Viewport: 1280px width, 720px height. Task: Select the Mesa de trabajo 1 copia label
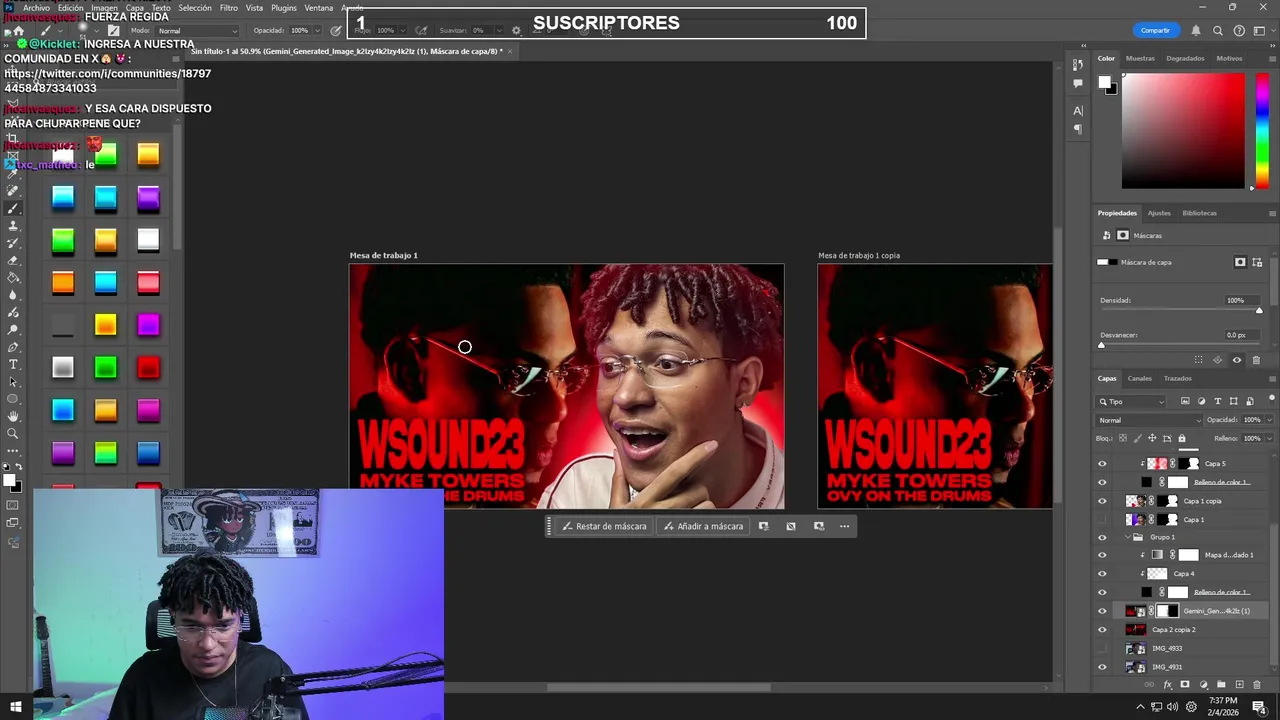(859, 255)
